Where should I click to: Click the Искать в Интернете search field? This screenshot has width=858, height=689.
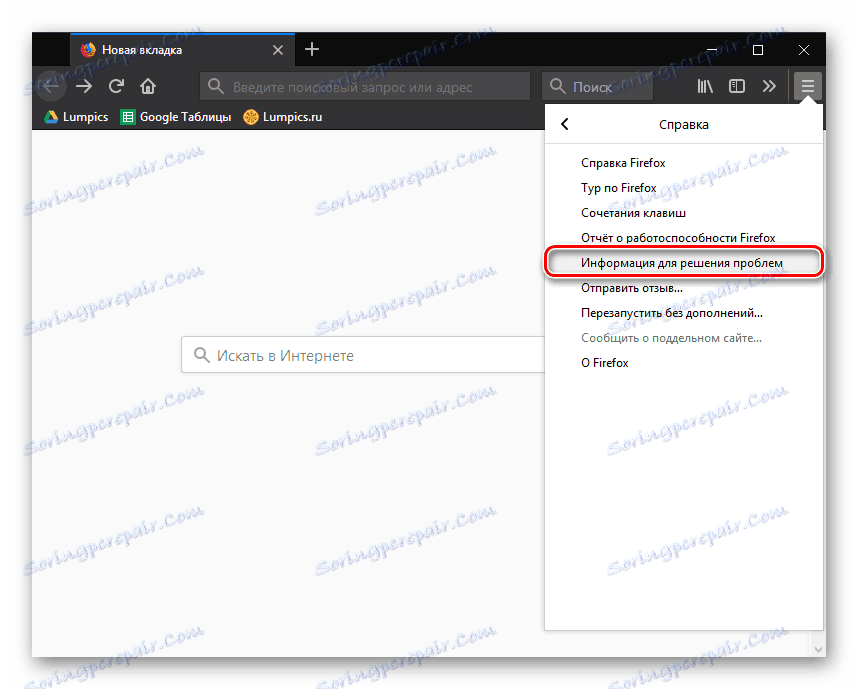tap(363, 355)
